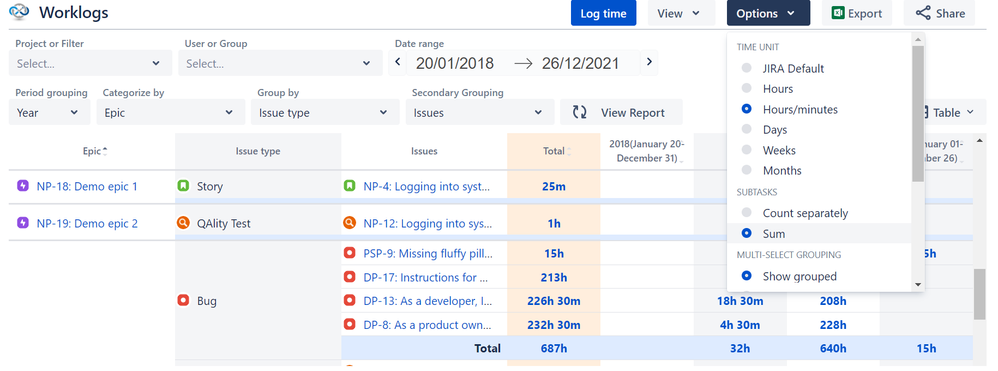Viewport: 998px width, 371px height.
Task: Click the orange QAlity Test magnifier icon
Action: (183, 223)
